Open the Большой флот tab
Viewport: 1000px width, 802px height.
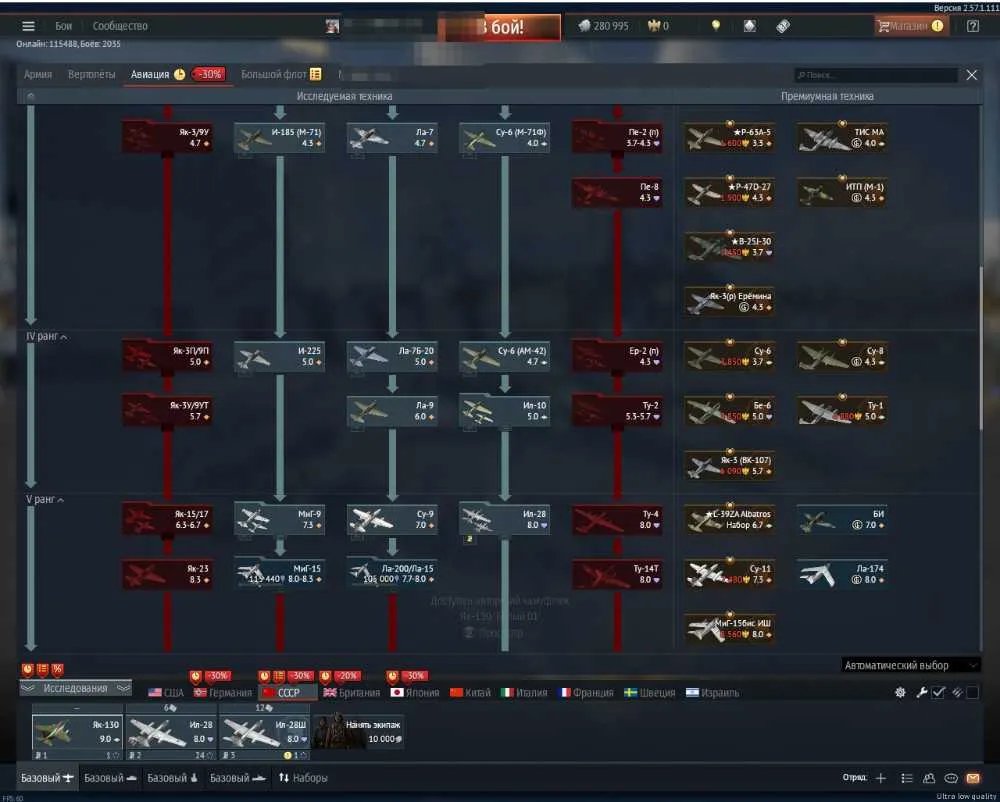point(281,75)
